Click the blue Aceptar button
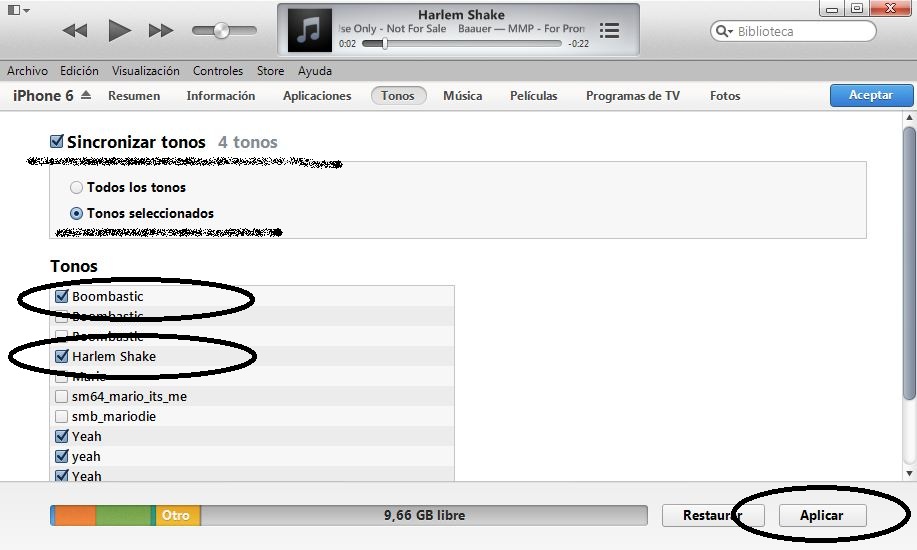The width and height of the screenshot is (917, 550). [871, 95]
